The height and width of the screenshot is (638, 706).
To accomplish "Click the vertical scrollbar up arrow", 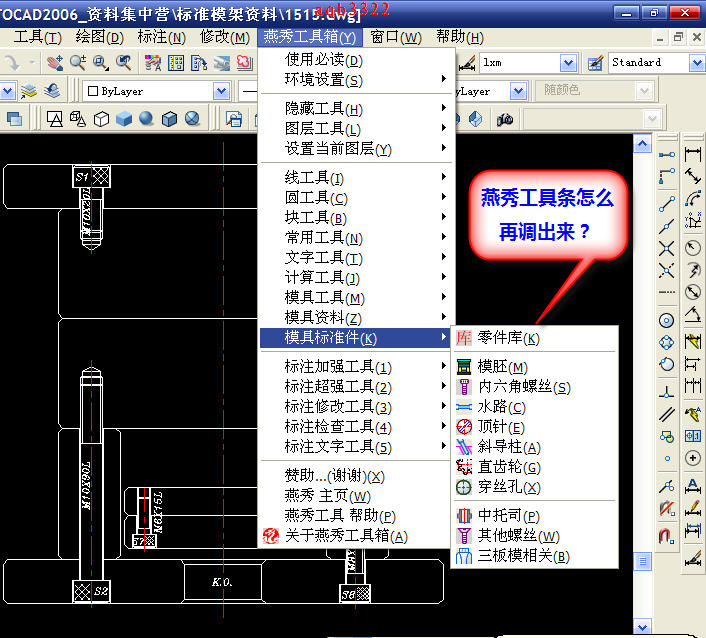I will [643, 144].
